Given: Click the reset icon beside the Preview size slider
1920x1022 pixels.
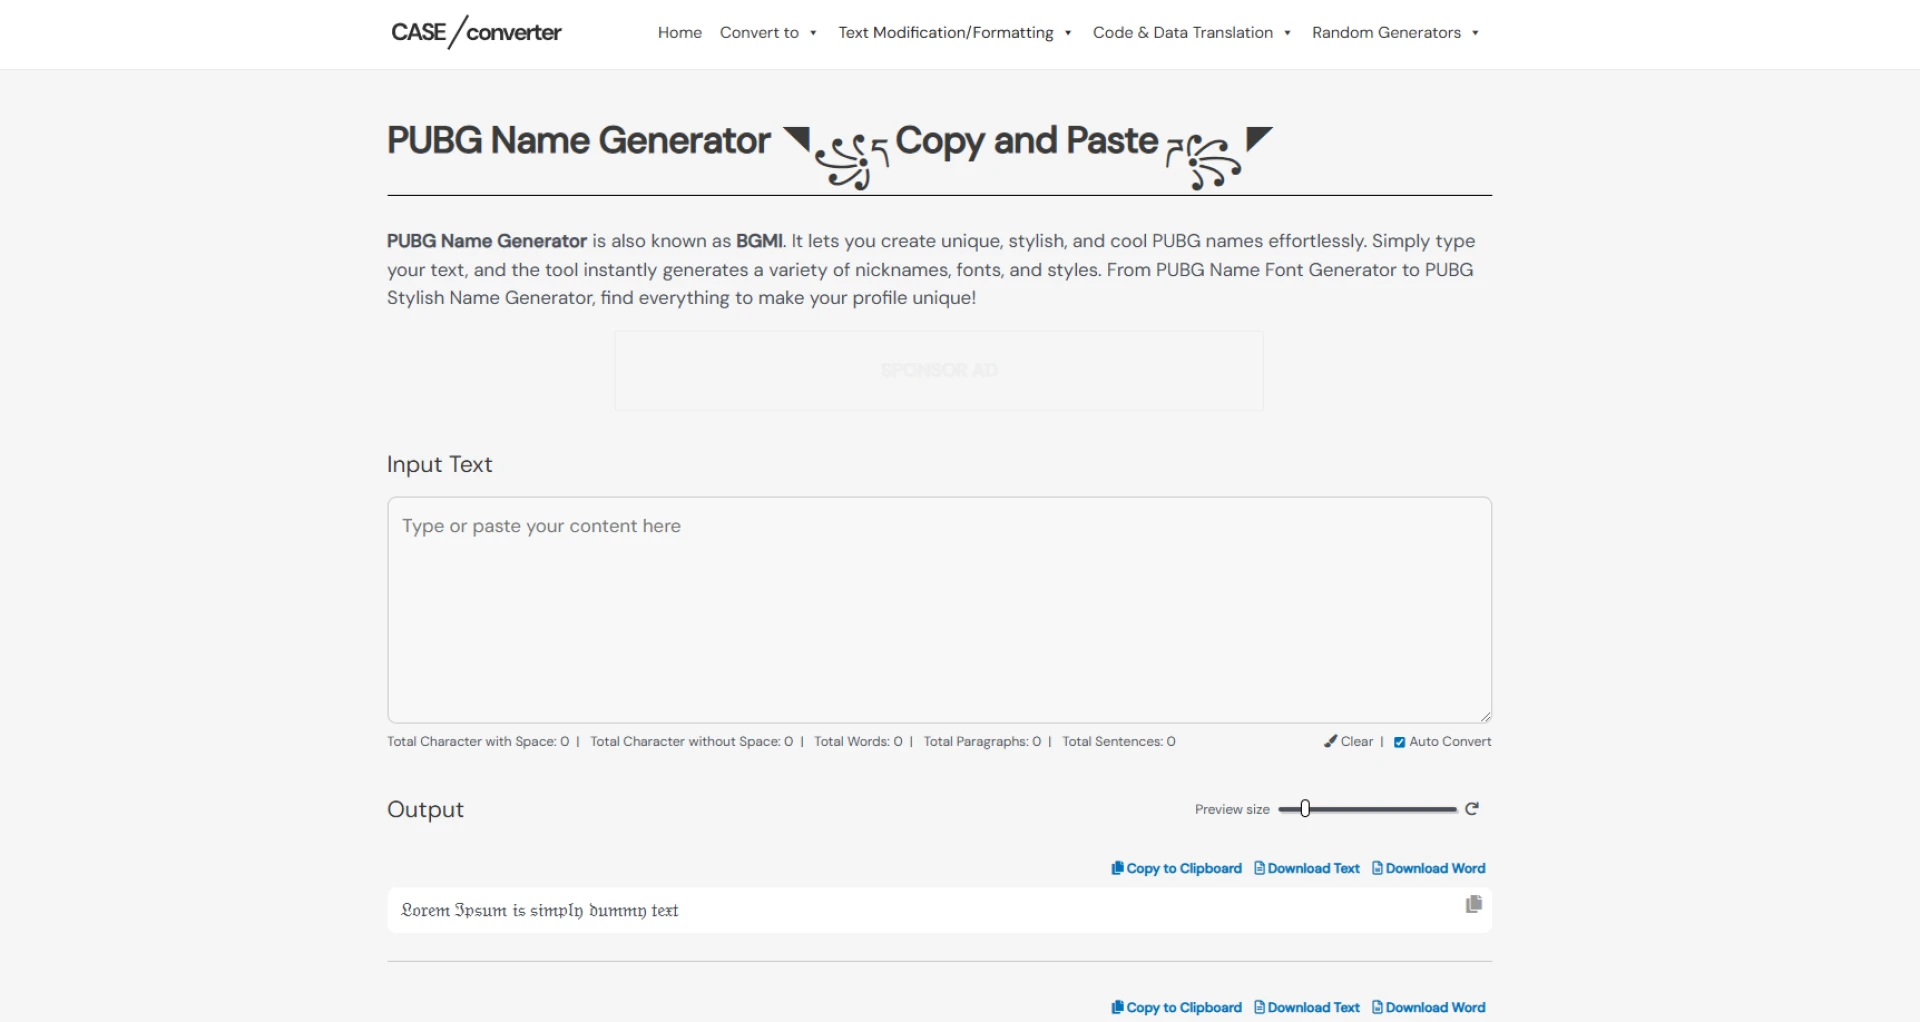Looking at the screenshot, I should coord(1474,808).
